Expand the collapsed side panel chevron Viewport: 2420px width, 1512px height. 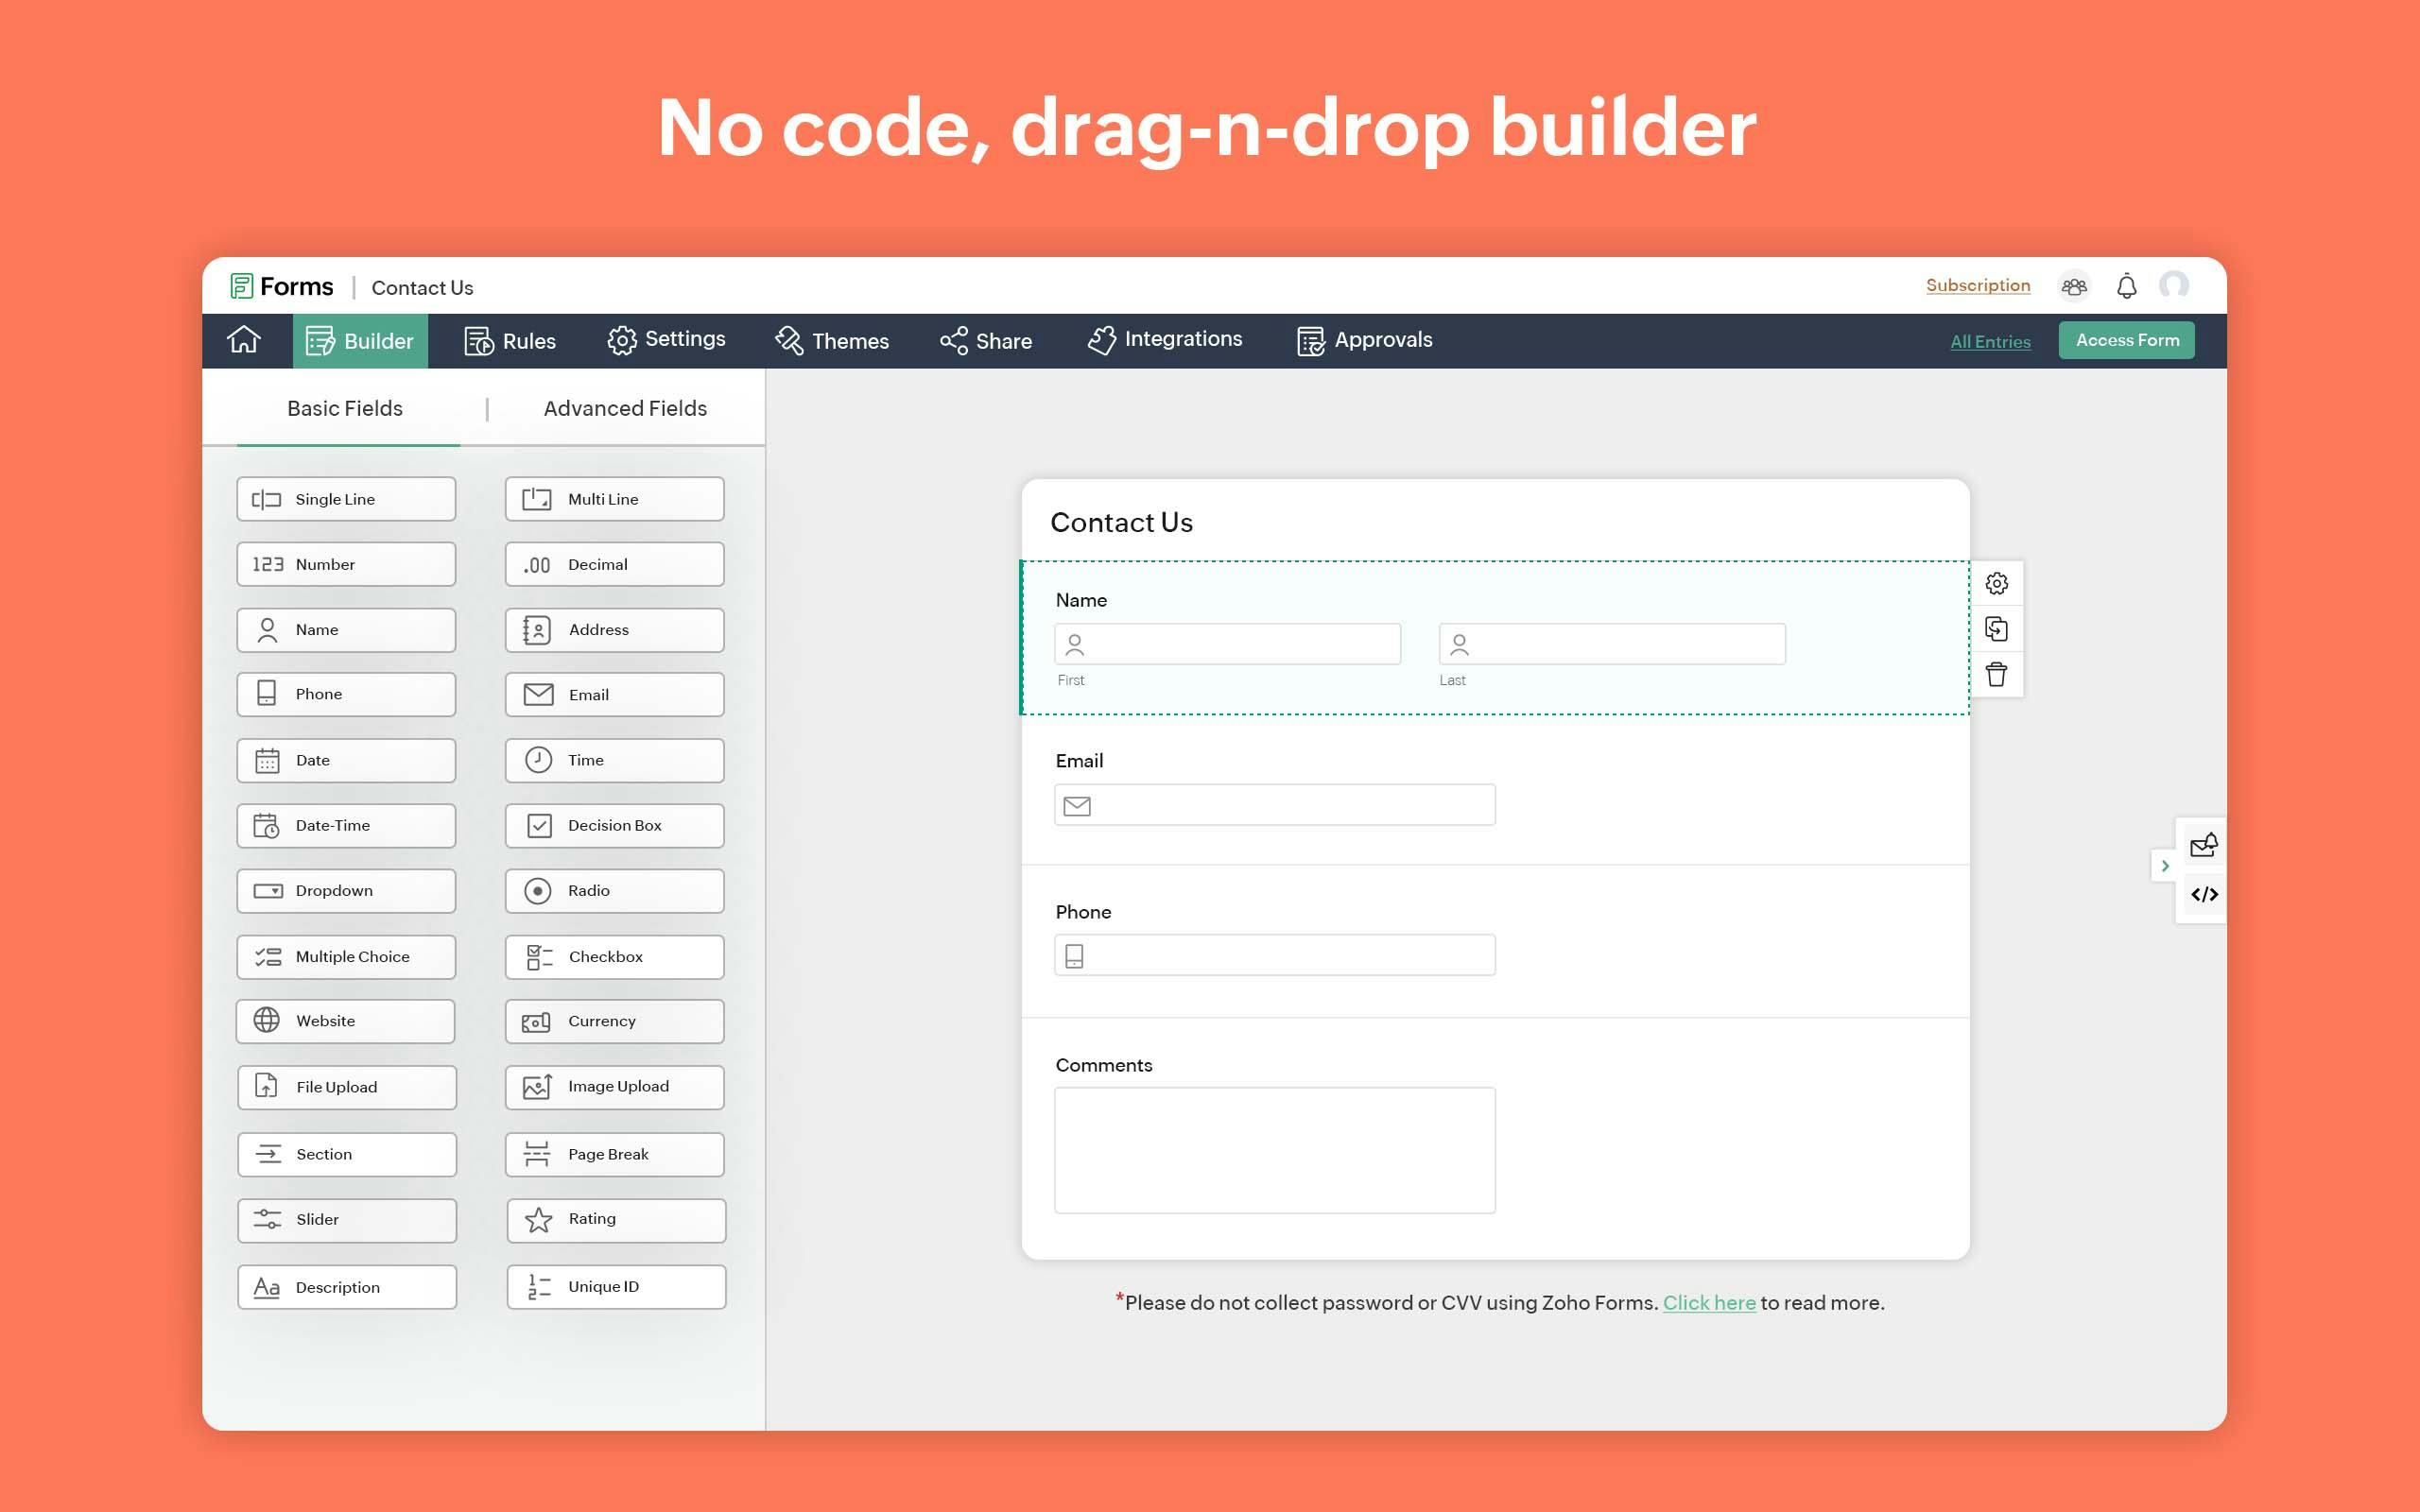2166,865
